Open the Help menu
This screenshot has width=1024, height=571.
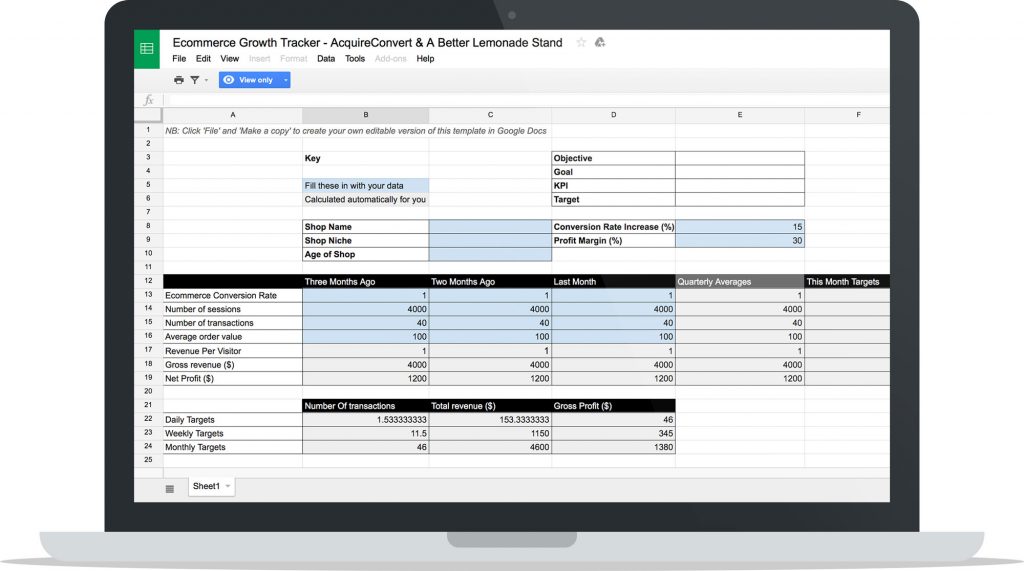(425, 59)
